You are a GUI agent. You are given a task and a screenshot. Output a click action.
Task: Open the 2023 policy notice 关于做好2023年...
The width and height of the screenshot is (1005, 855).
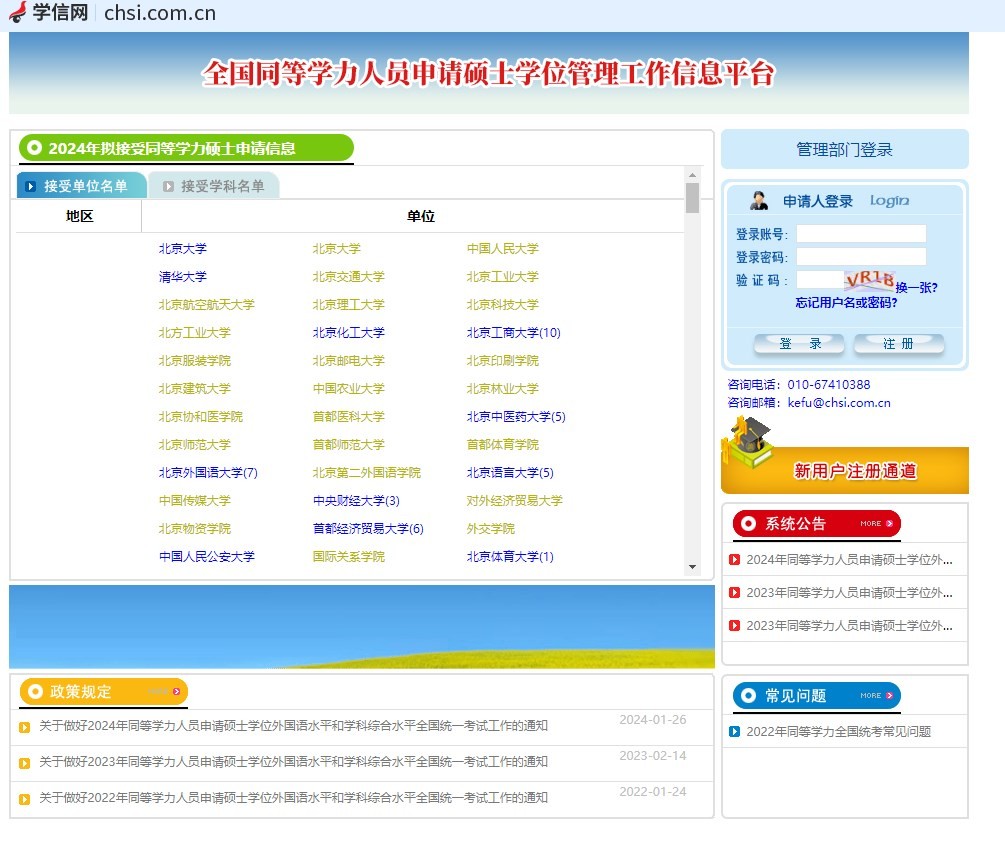294,761
